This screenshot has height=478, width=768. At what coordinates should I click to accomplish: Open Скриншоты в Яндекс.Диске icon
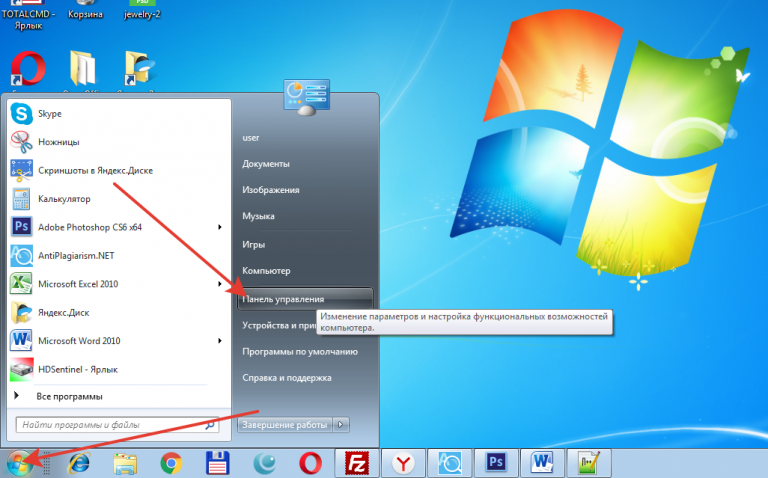(22, 170)
